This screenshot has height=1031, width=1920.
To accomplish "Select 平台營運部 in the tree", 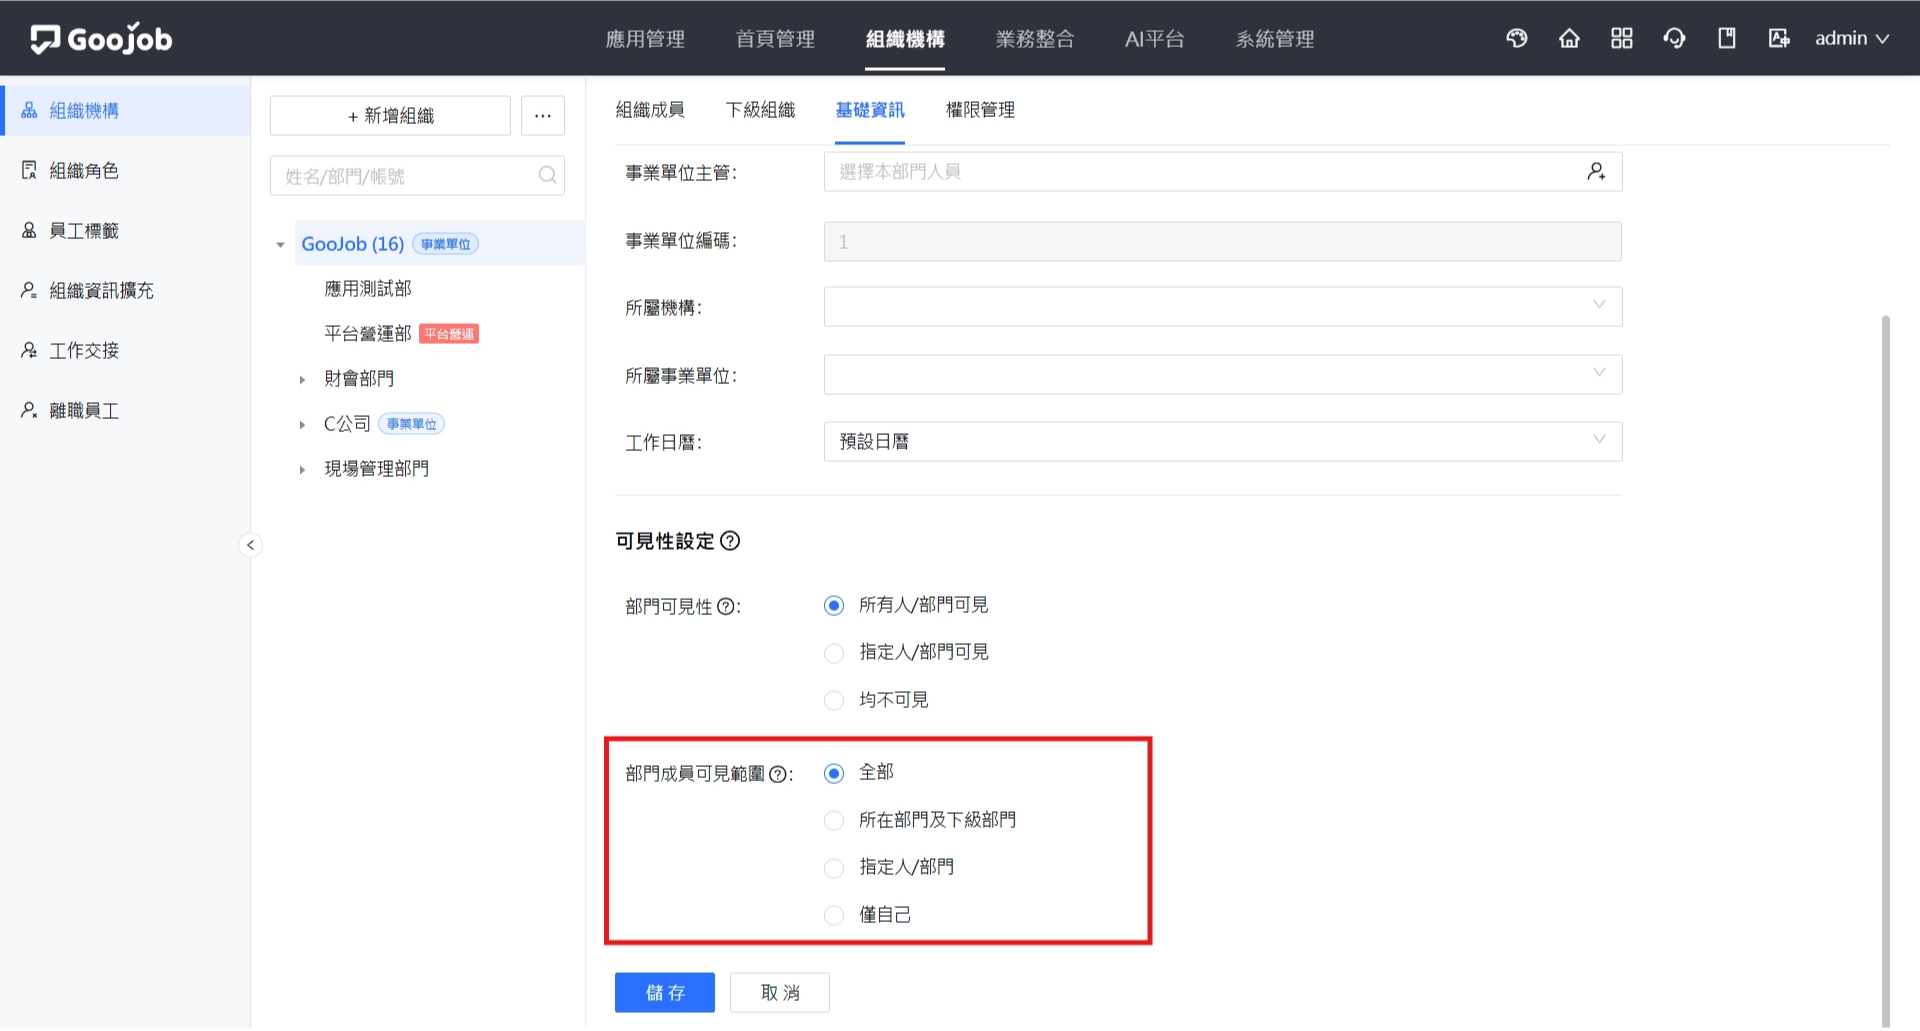I will pyautogui.click(x=368, y=334).
